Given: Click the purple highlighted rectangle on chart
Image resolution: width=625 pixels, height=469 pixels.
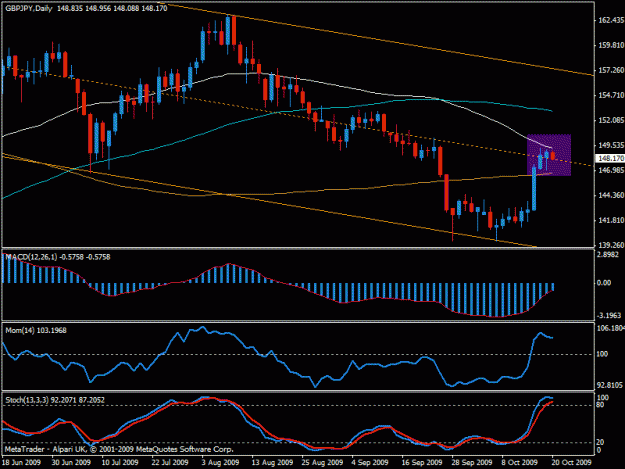Looking at the screenshot, I should coord(549,155).
